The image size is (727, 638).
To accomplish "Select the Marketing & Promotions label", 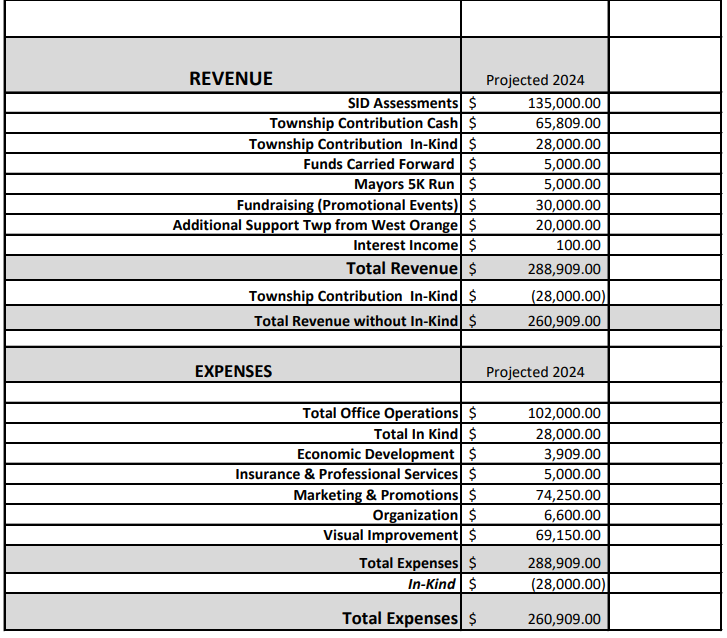I will tap(376, 495).
